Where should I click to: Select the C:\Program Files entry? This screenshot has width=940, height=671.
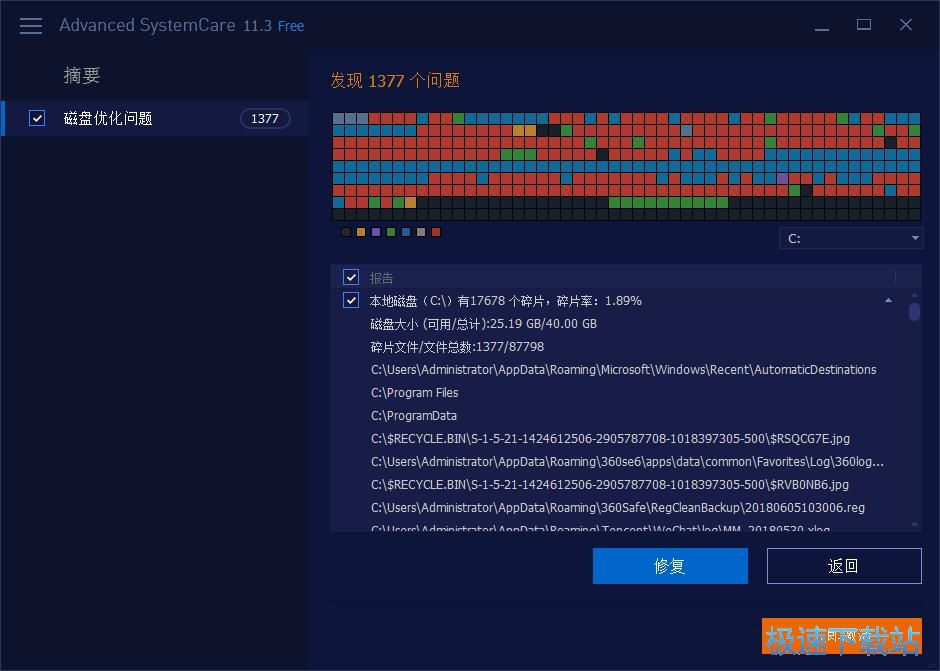(x=414, y=393)
